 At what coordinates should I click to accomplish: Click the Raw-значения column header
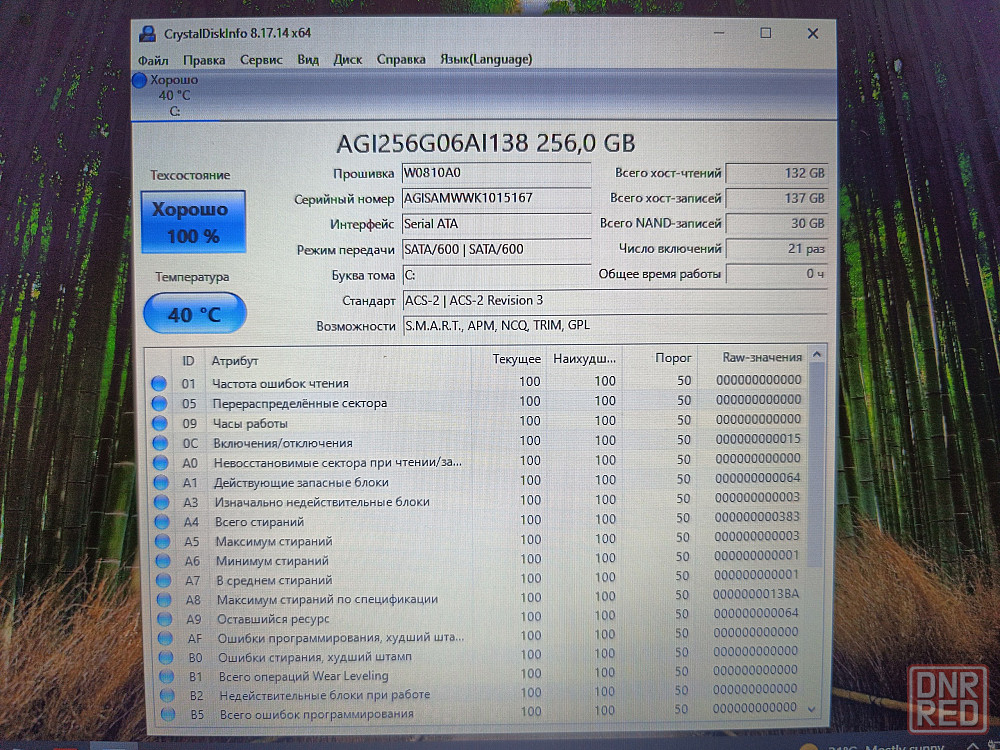coord(753,357)
